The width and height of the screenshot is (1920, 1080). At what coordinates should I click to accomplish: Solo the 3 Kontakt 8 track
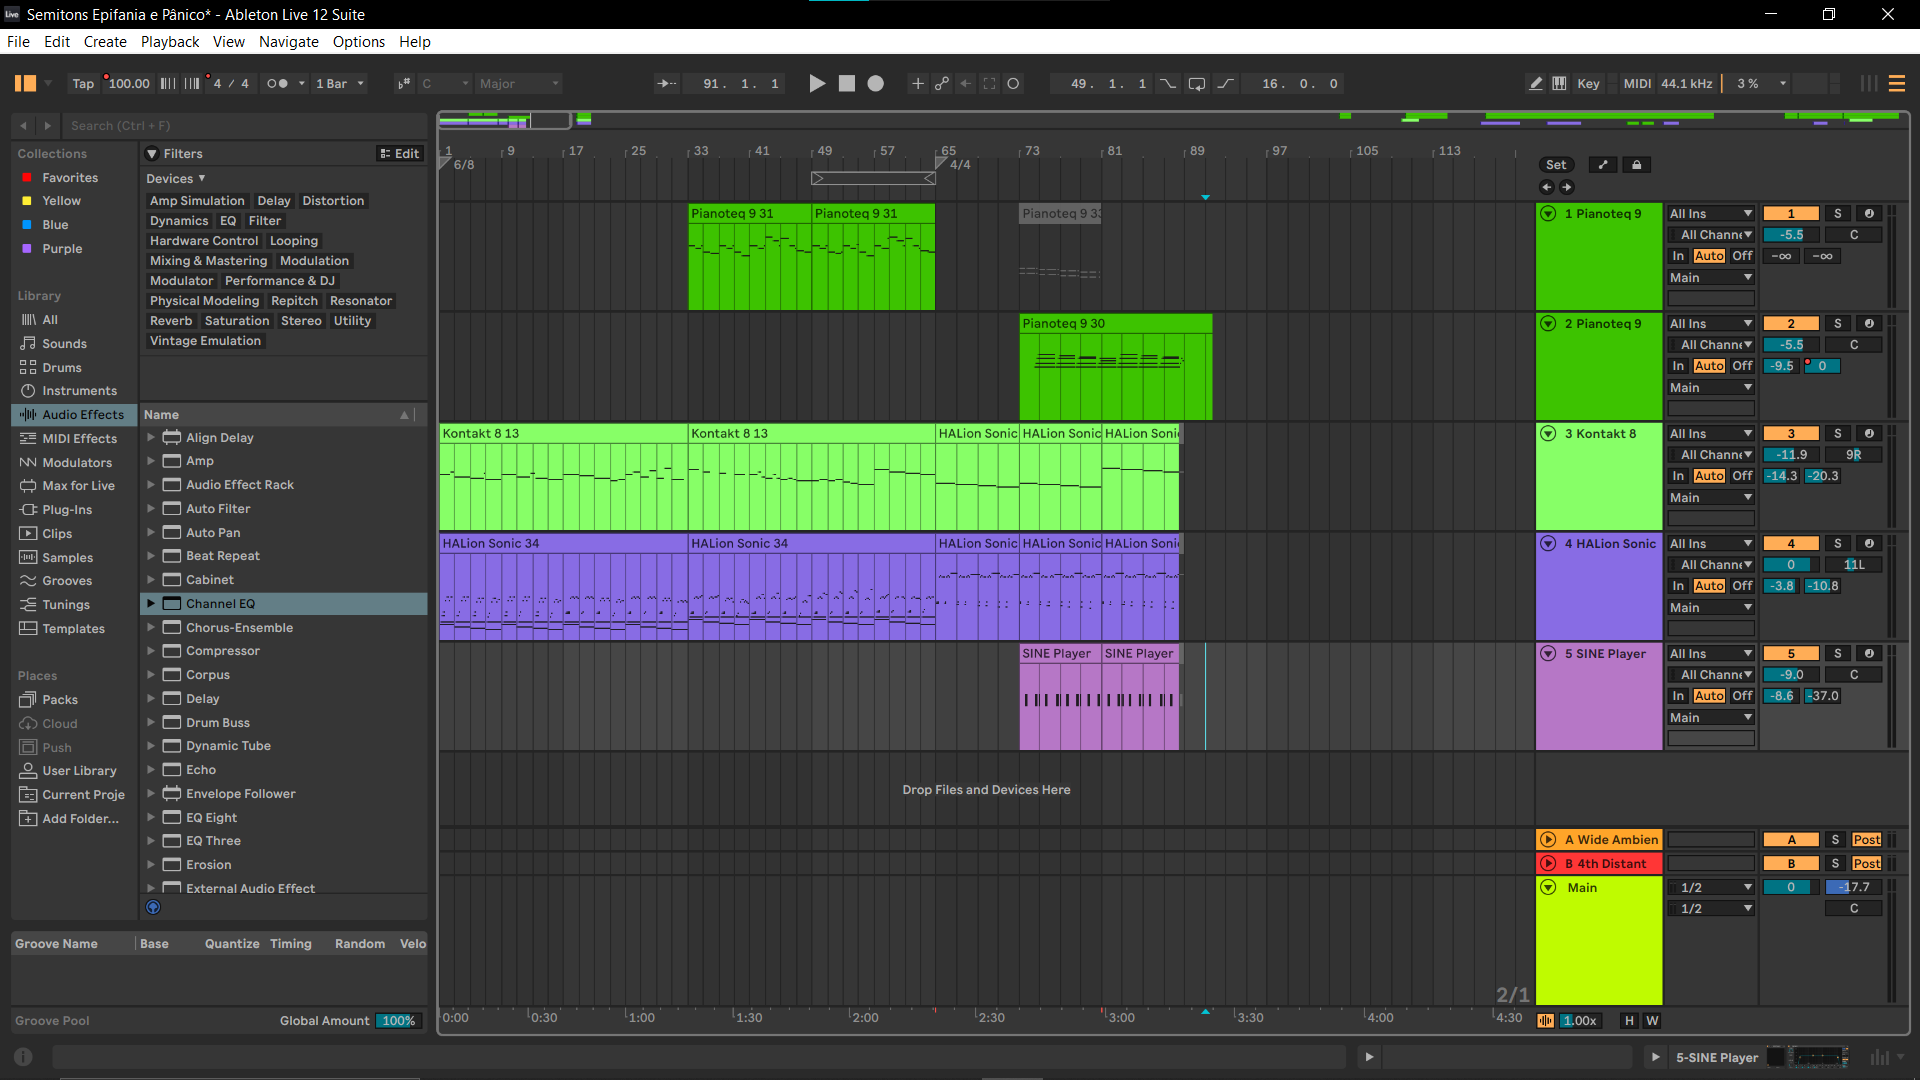click(1837, 434)
